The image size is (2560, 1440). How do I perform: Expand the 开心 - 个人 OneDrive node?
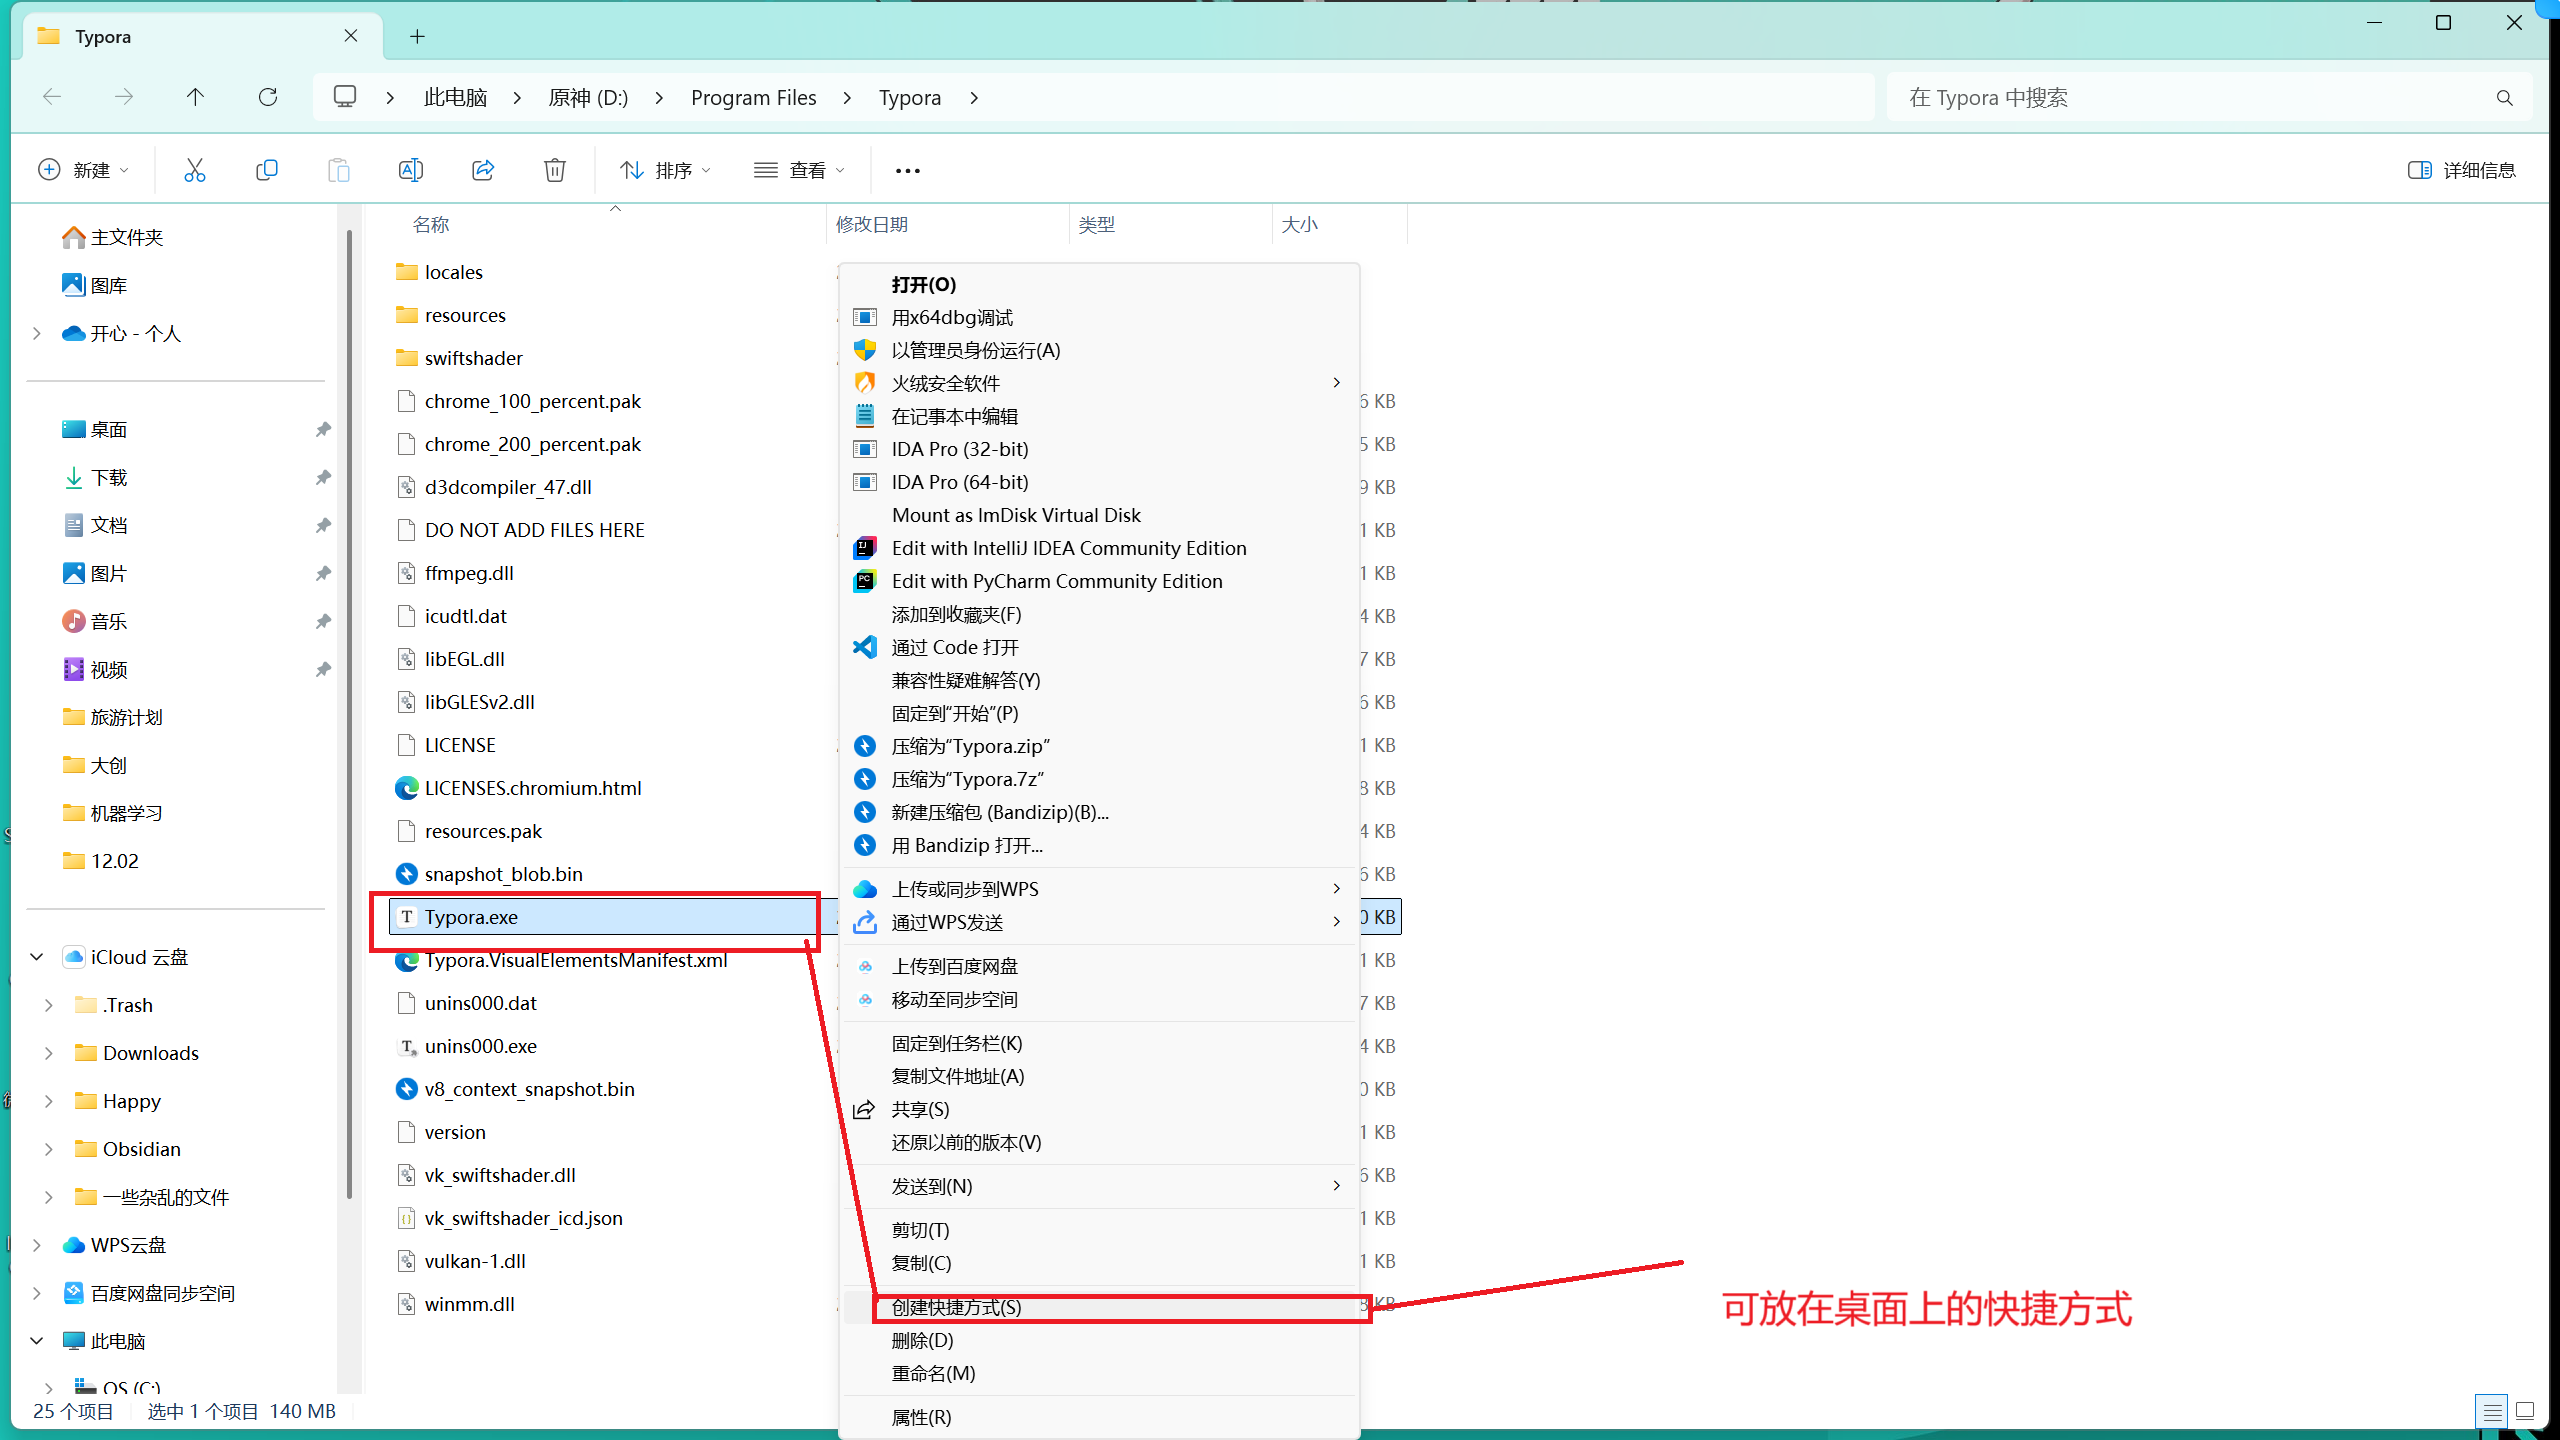(37, 333)
